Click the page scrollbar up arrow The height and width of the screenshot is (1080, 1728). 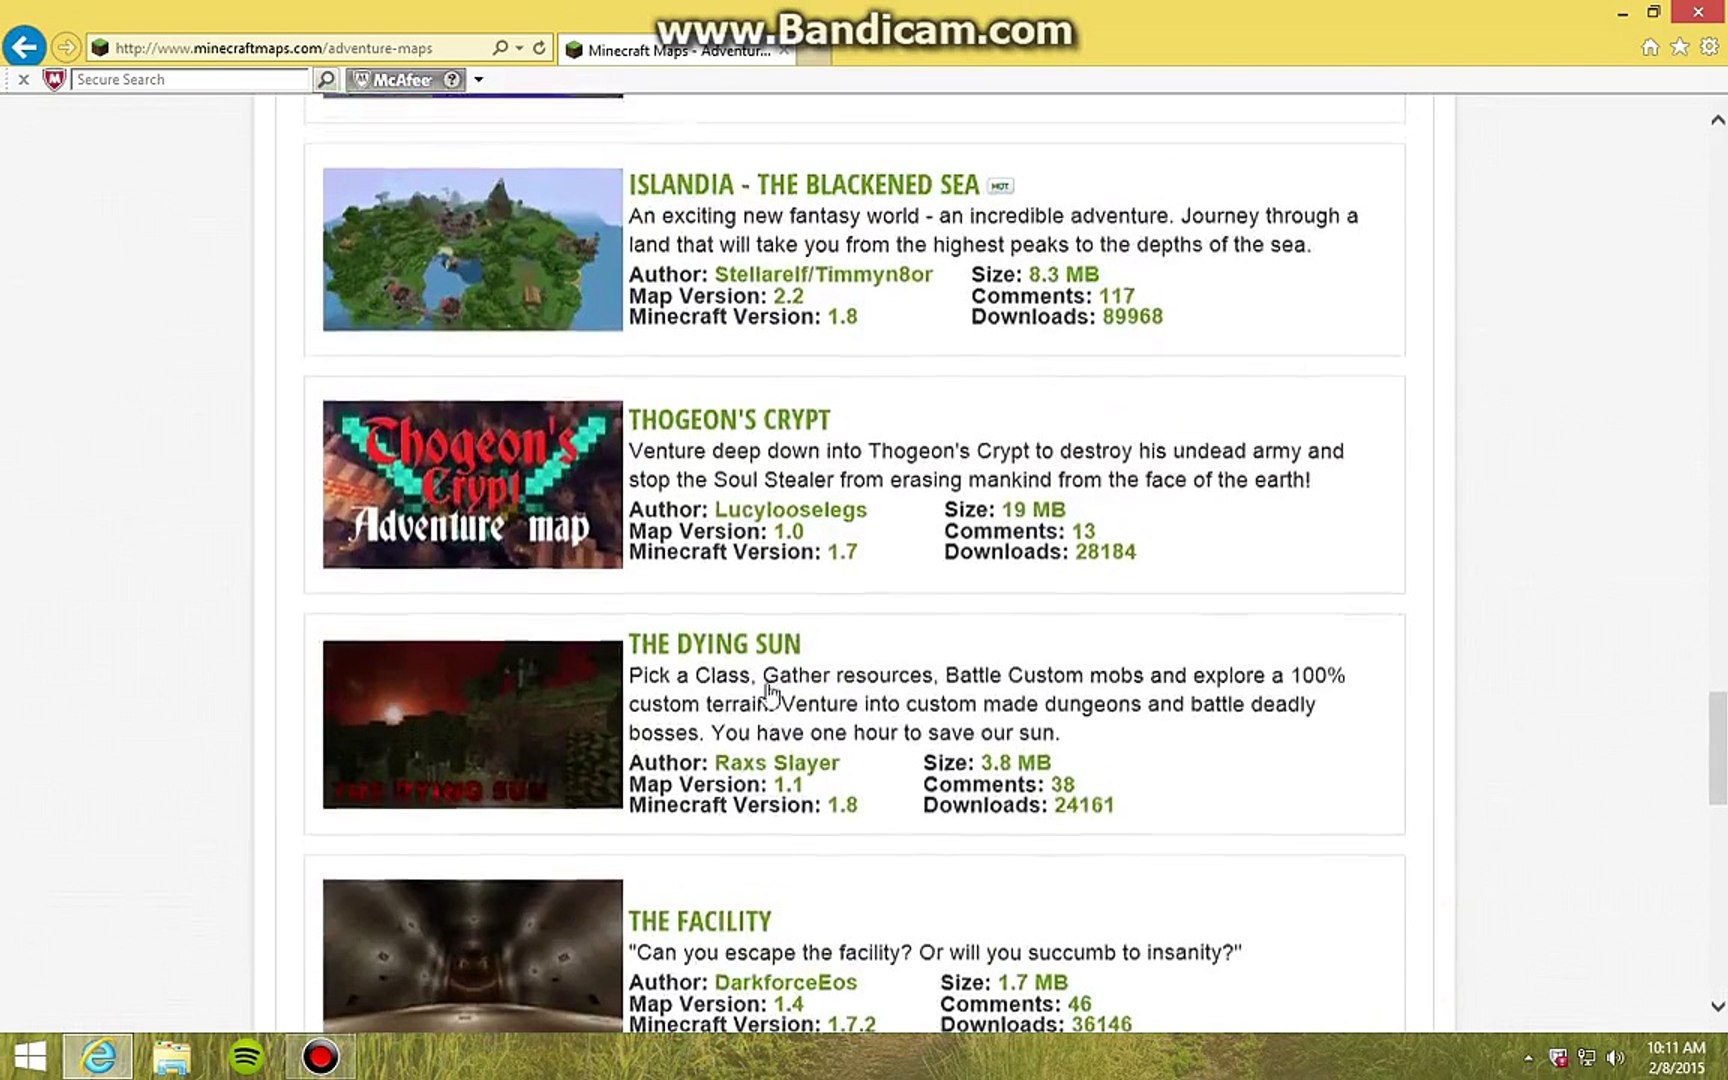1717,120
